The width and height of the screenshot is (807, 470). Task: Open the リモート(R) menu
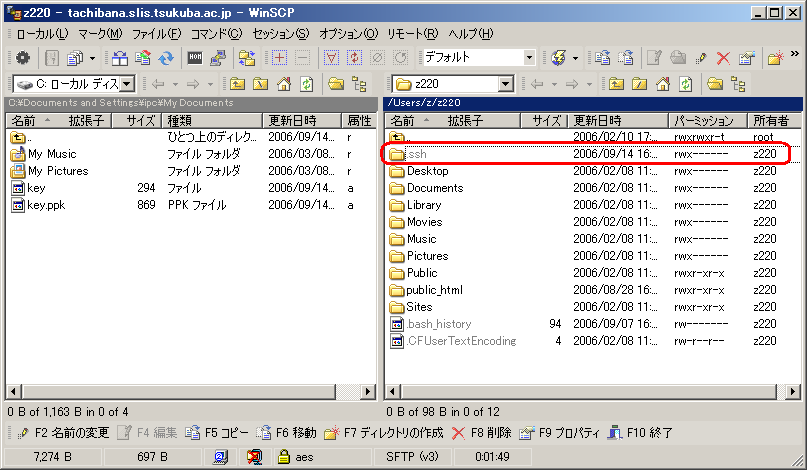pyautogui.click(x=412, y=34)
